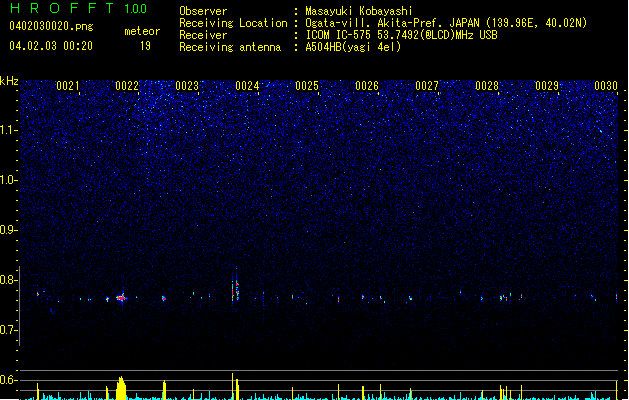The width and height of the screenshot is (629, 400).
Task: Click the ICOM IC-575 53.7492 receiver text
Action: point(401,35)
